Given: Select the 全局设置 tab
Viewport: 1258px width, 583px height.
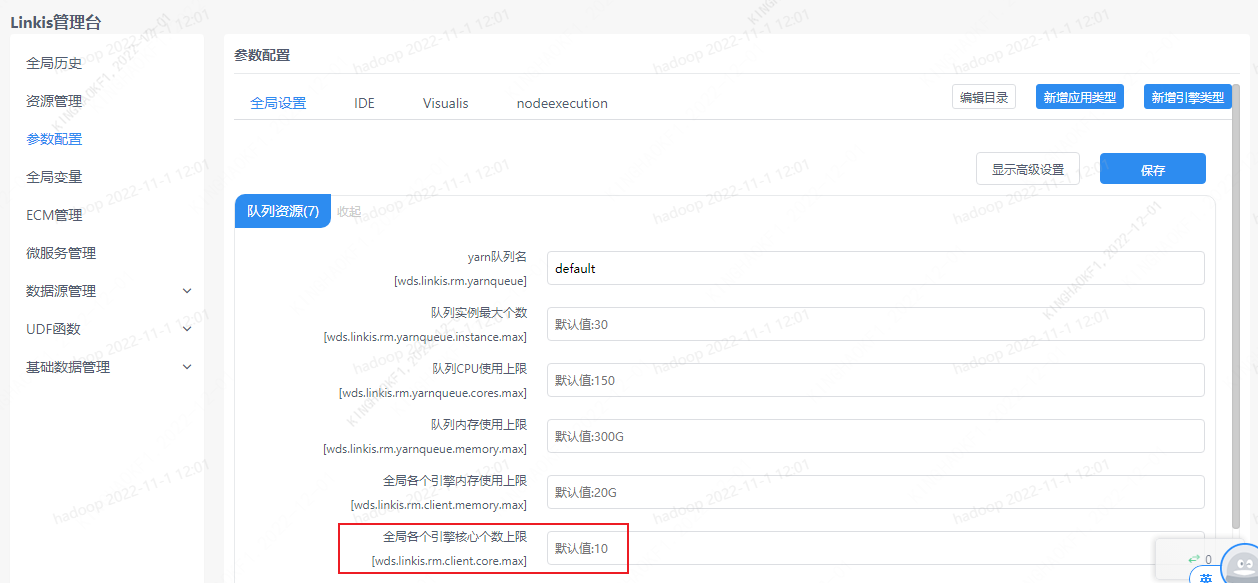Looking at the screenshot, I should point(278,103).
